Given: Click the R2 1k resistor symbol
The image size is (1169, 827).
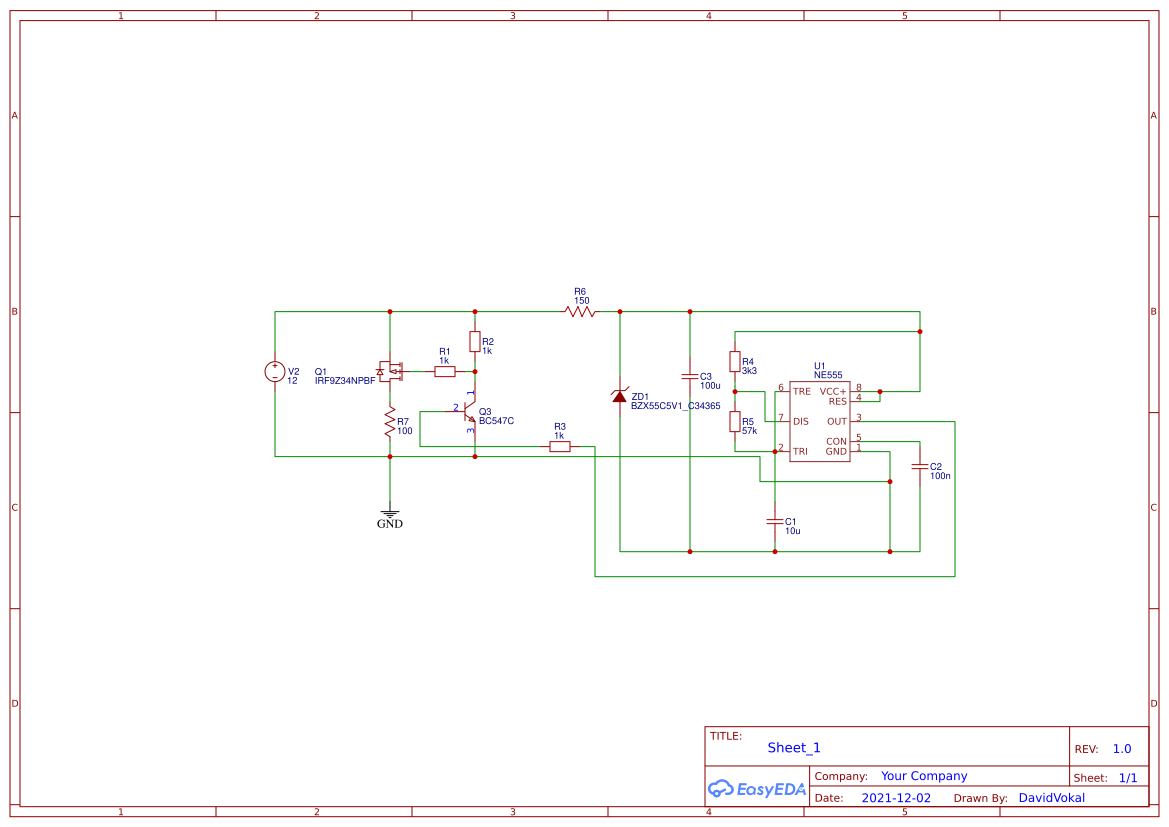Looking at the screenshot, I should click(474, 341).
